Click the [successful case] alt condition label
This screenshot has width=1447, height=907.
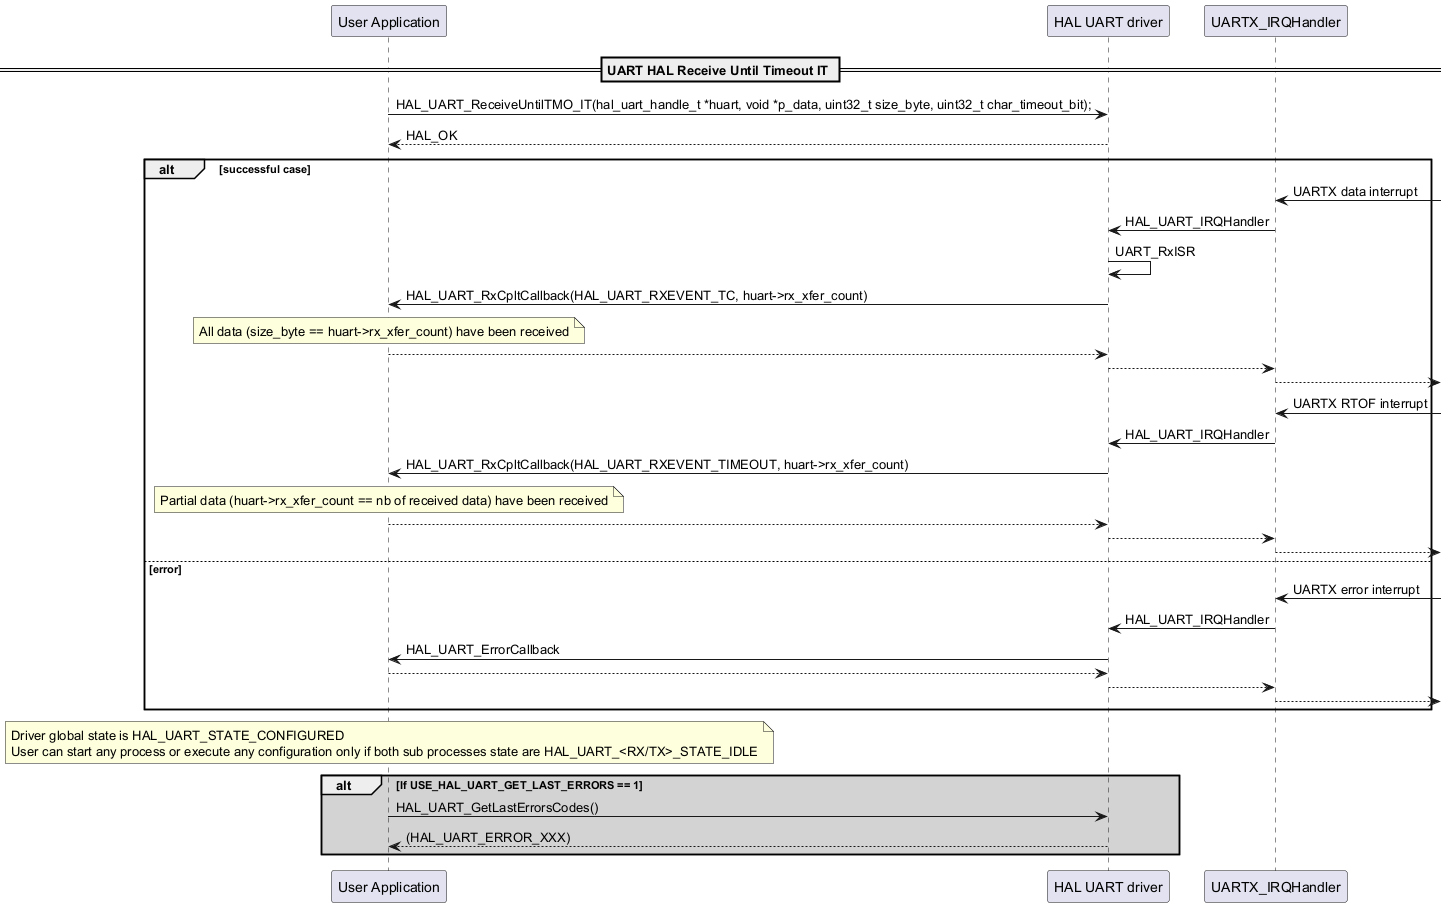[265, 170]
